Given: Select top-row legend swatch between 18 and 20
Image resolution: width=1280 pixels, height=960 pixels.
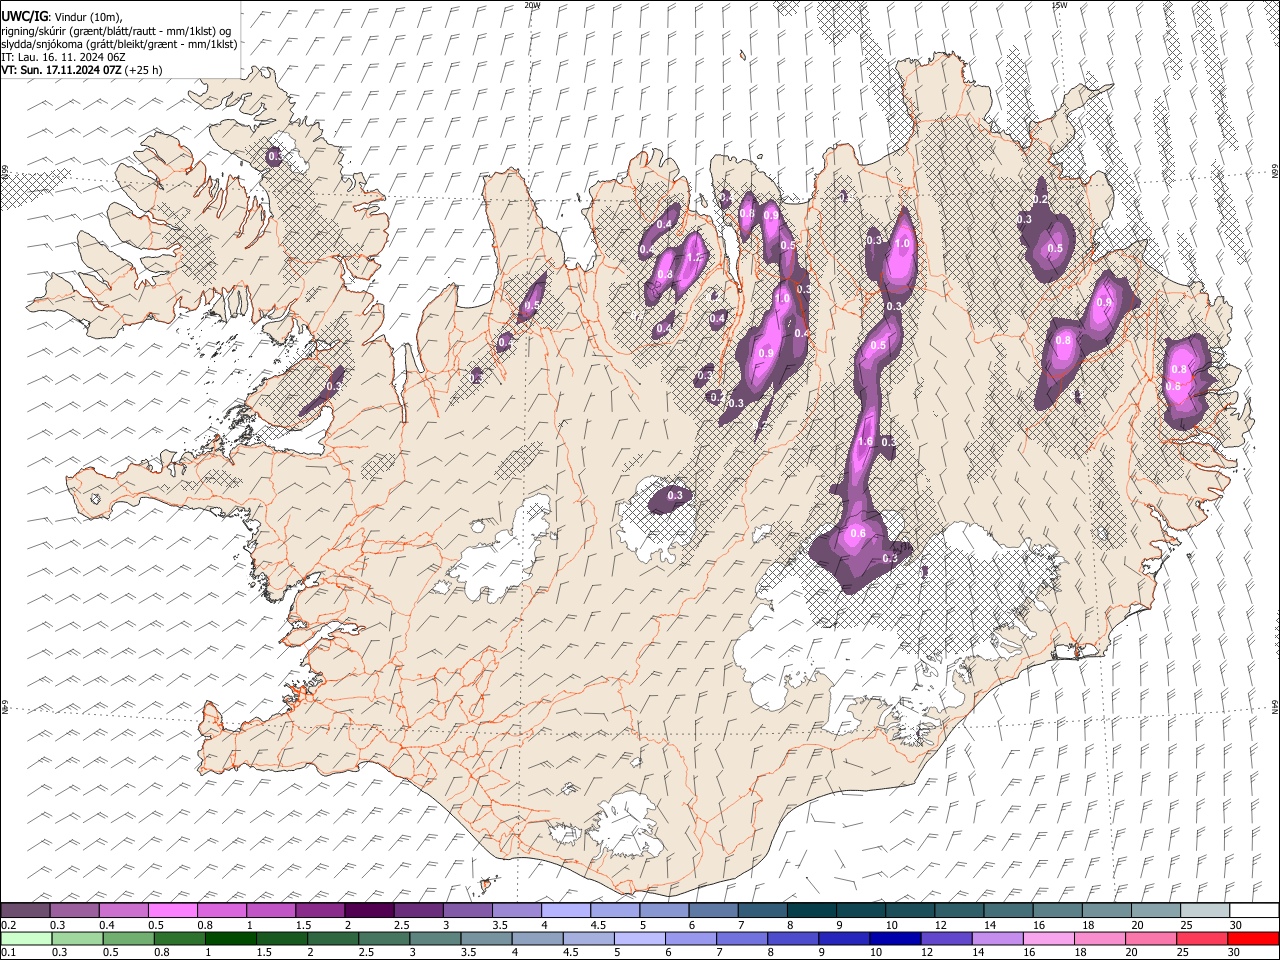Looking at the screenshot, I should tap(1106, 911).
